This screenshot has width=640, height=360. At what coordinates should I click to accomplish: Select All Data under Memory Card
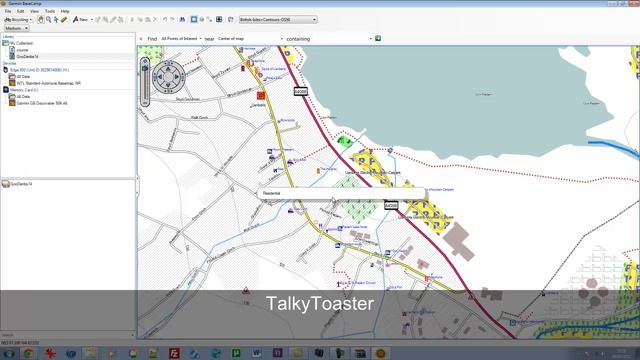(23, 96)
